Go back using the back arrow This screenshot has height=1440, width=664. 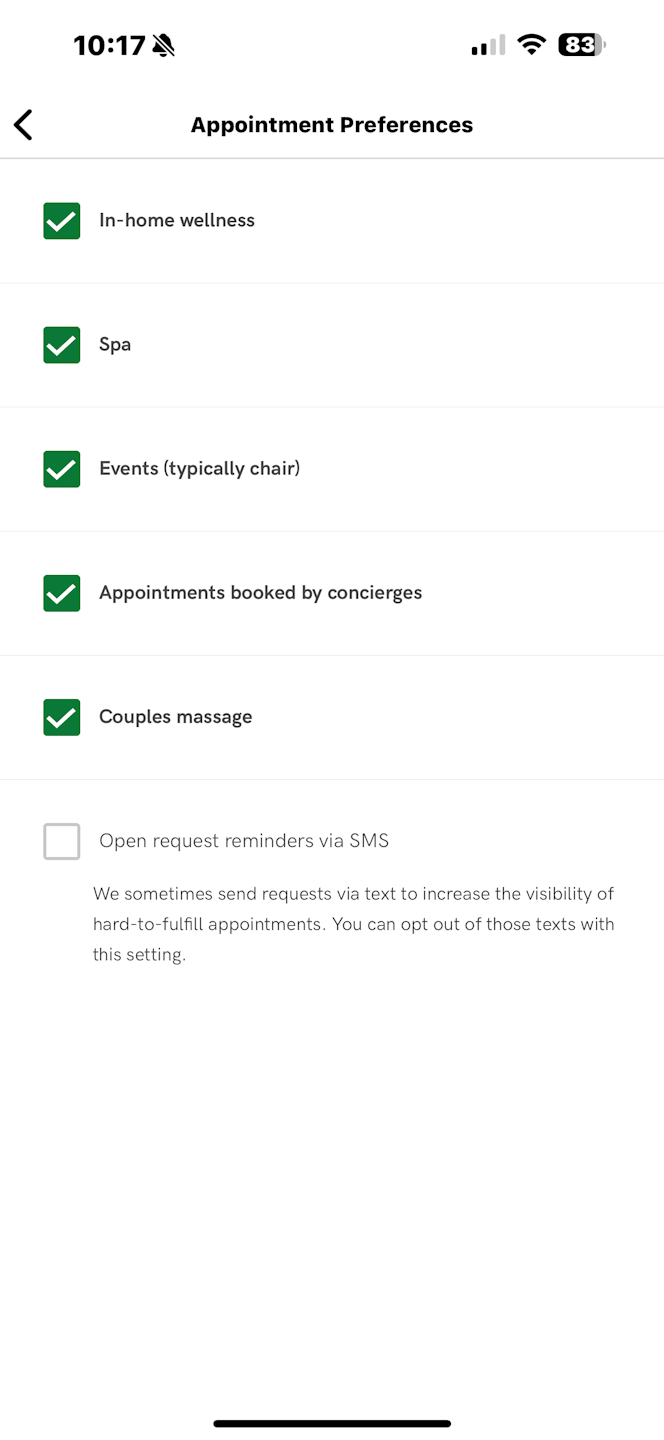[x=24, y=125]
